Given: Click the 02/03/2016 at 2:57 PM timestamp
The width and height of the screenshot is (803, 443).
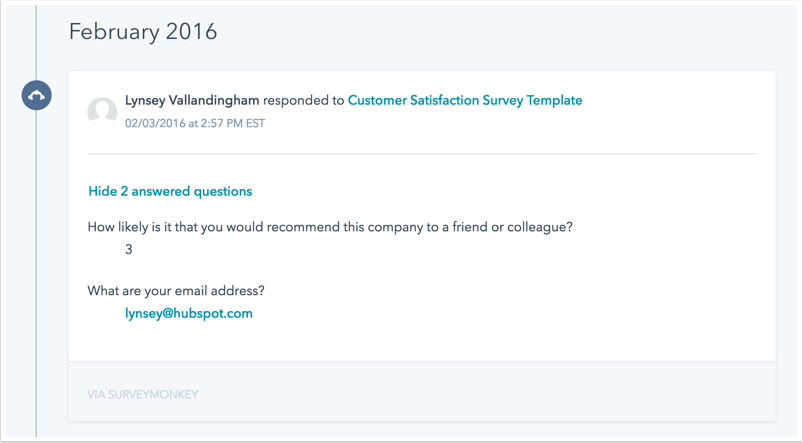Looking at the screenshot, I should pyautogui.click(x=195, y=123).
